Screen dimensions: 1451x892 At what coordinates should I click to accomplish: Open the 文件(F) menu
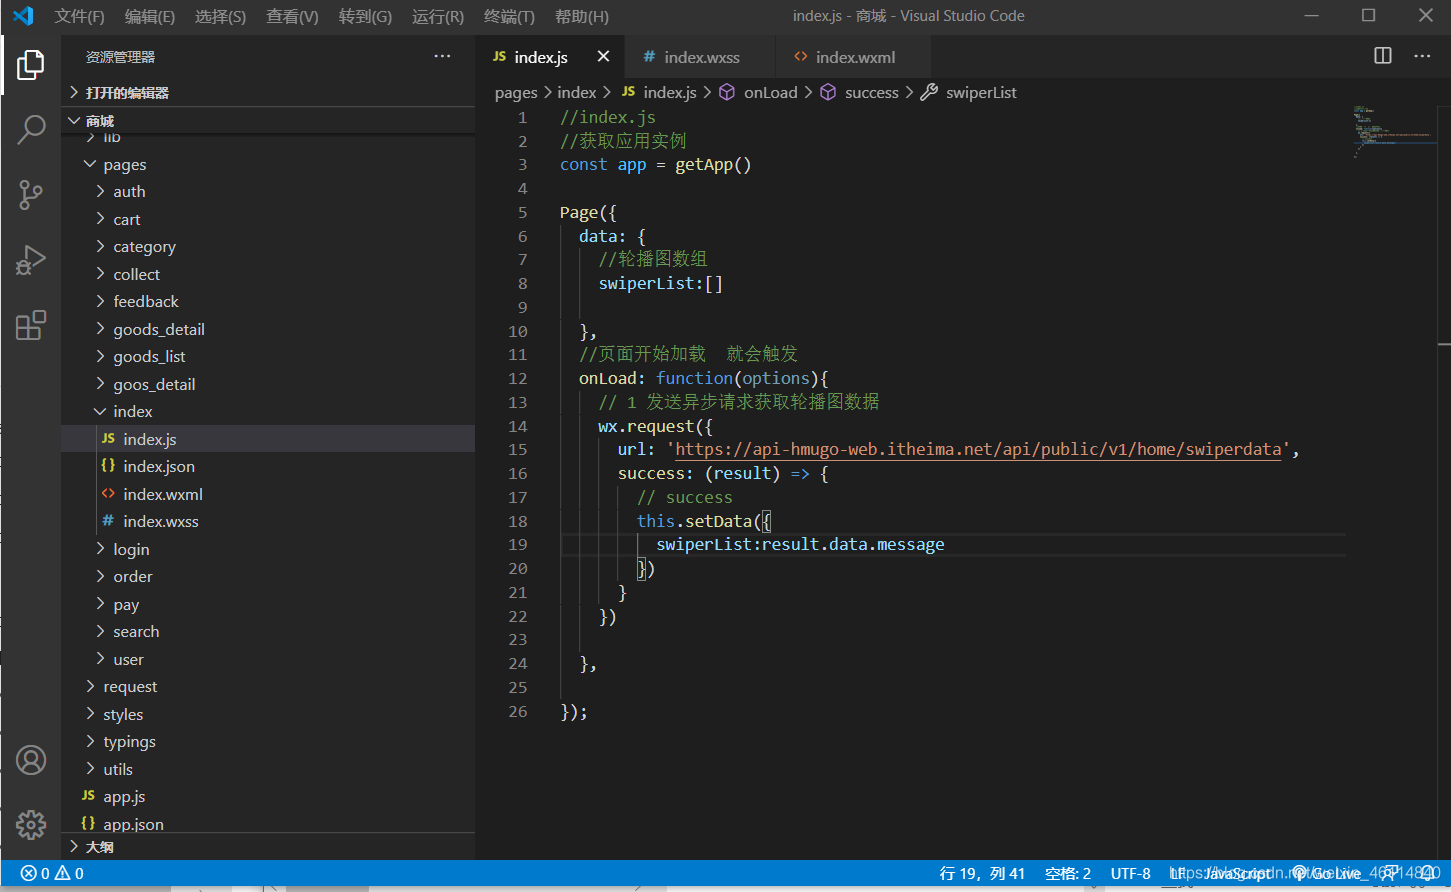coord(79,16)
